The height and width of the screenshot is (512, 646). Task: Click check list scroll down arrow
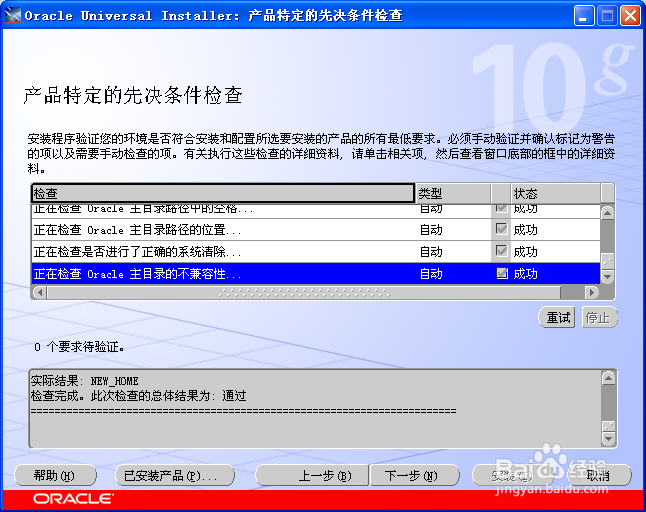608,277
